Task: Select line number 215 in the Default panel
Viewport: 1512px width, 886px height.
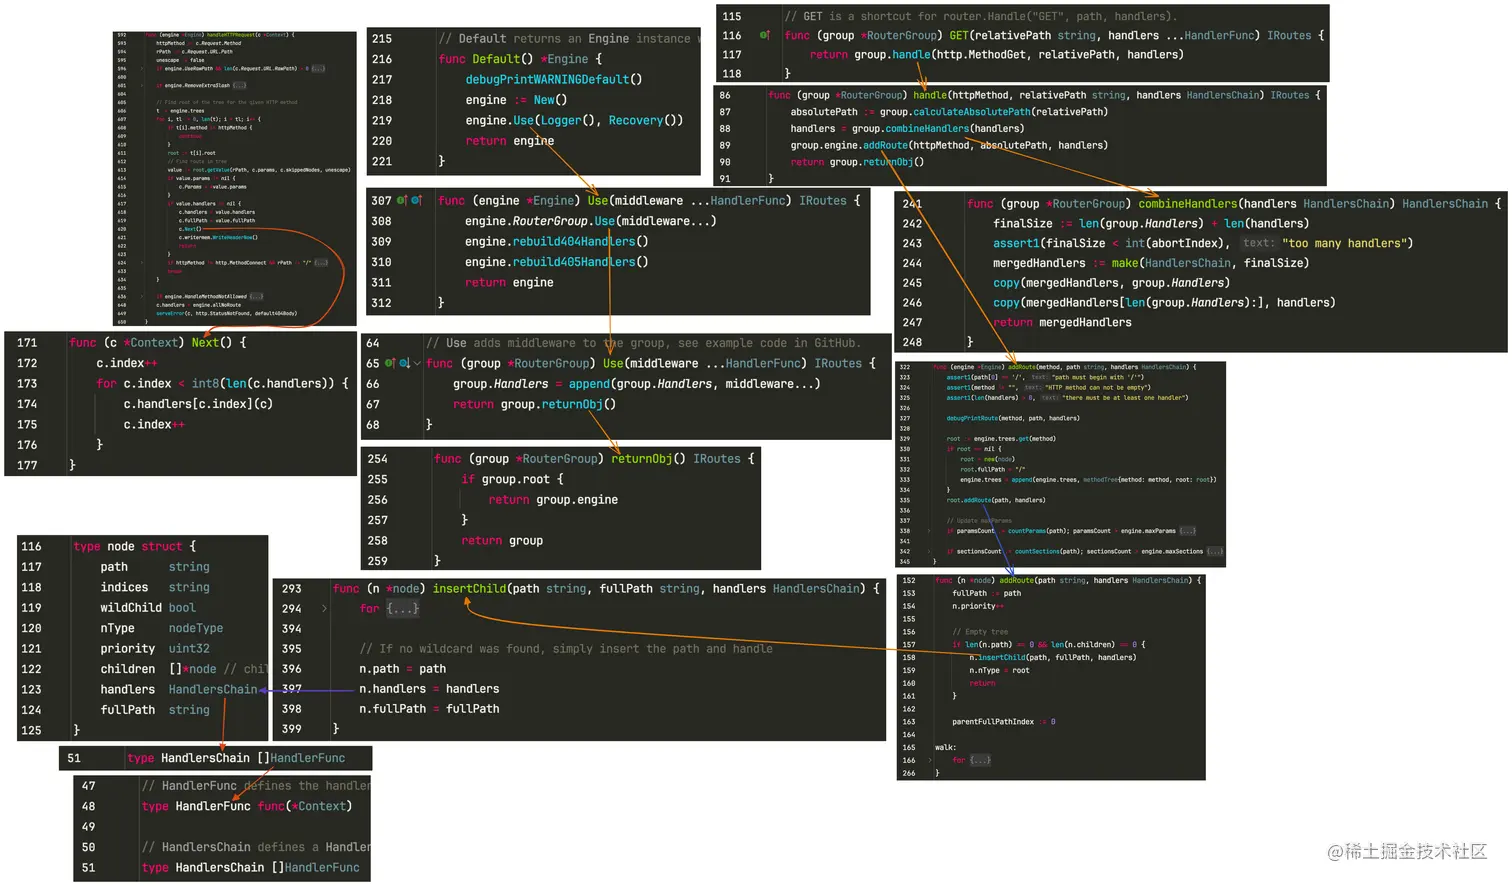Action: click(382, 38)
